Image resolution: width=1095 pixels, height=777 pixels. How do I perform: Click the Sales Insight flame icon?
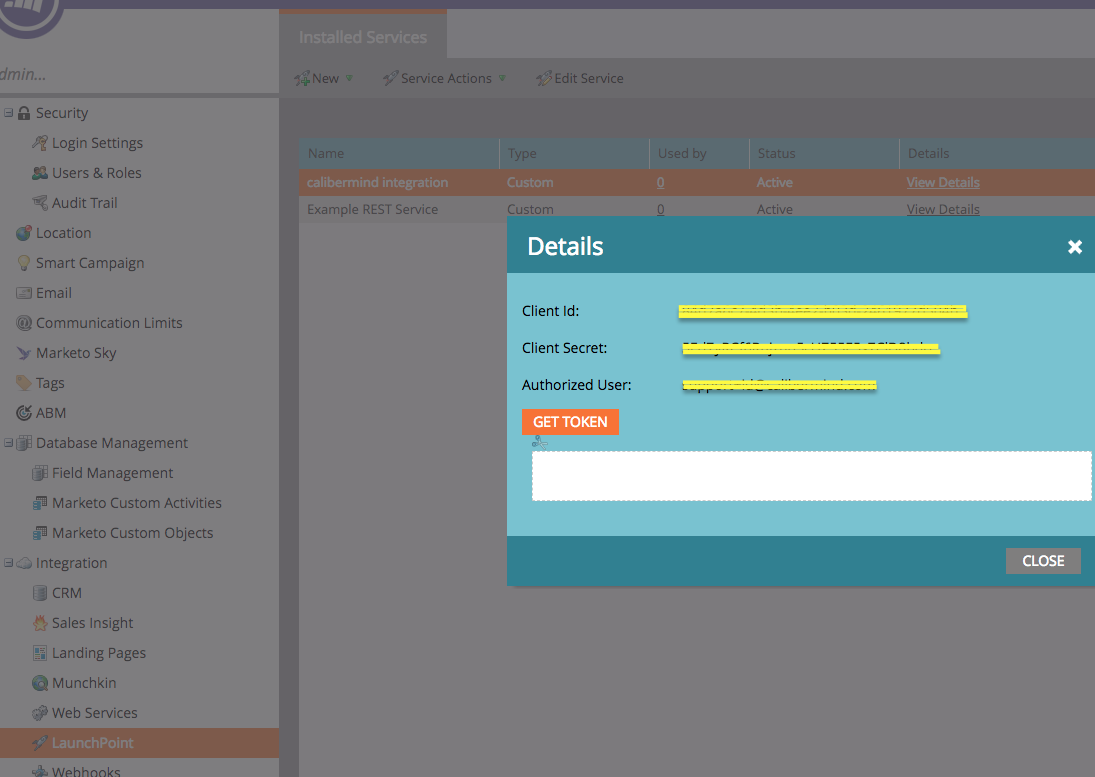click(x=40, y=623)
